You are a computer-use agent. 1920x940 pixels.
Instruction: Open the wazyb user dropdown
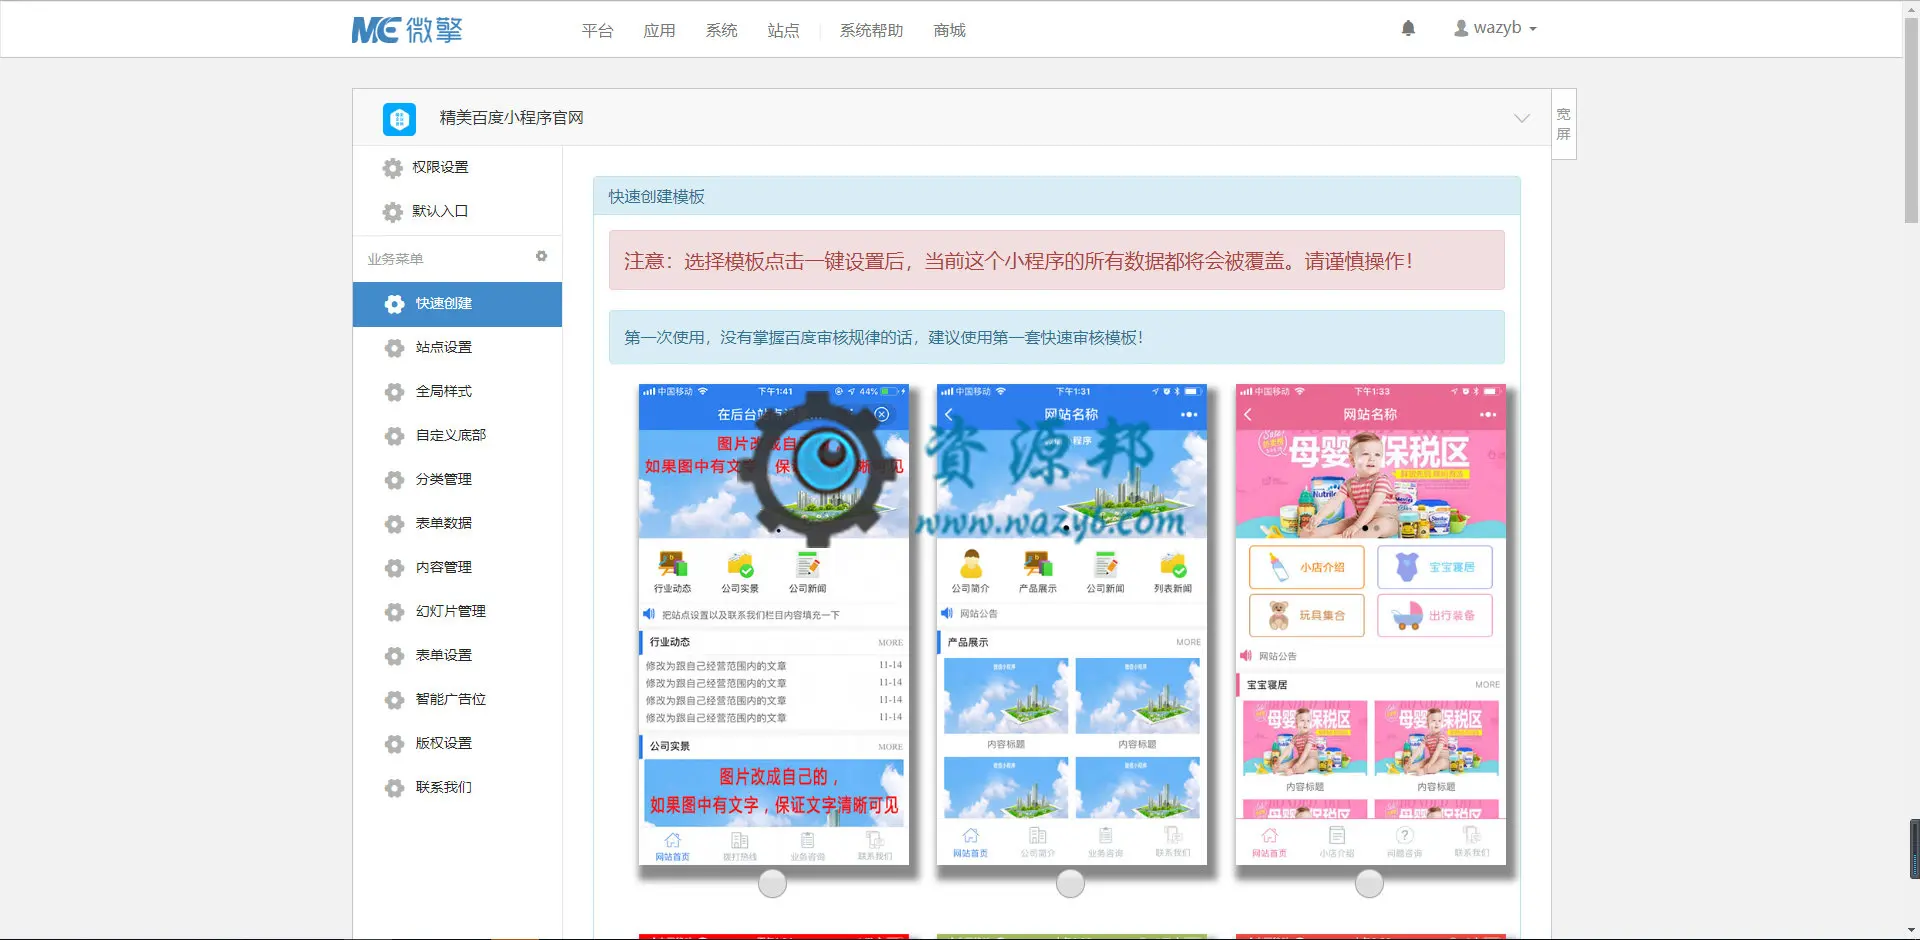pyautogui.click(x=1495, y=28)
